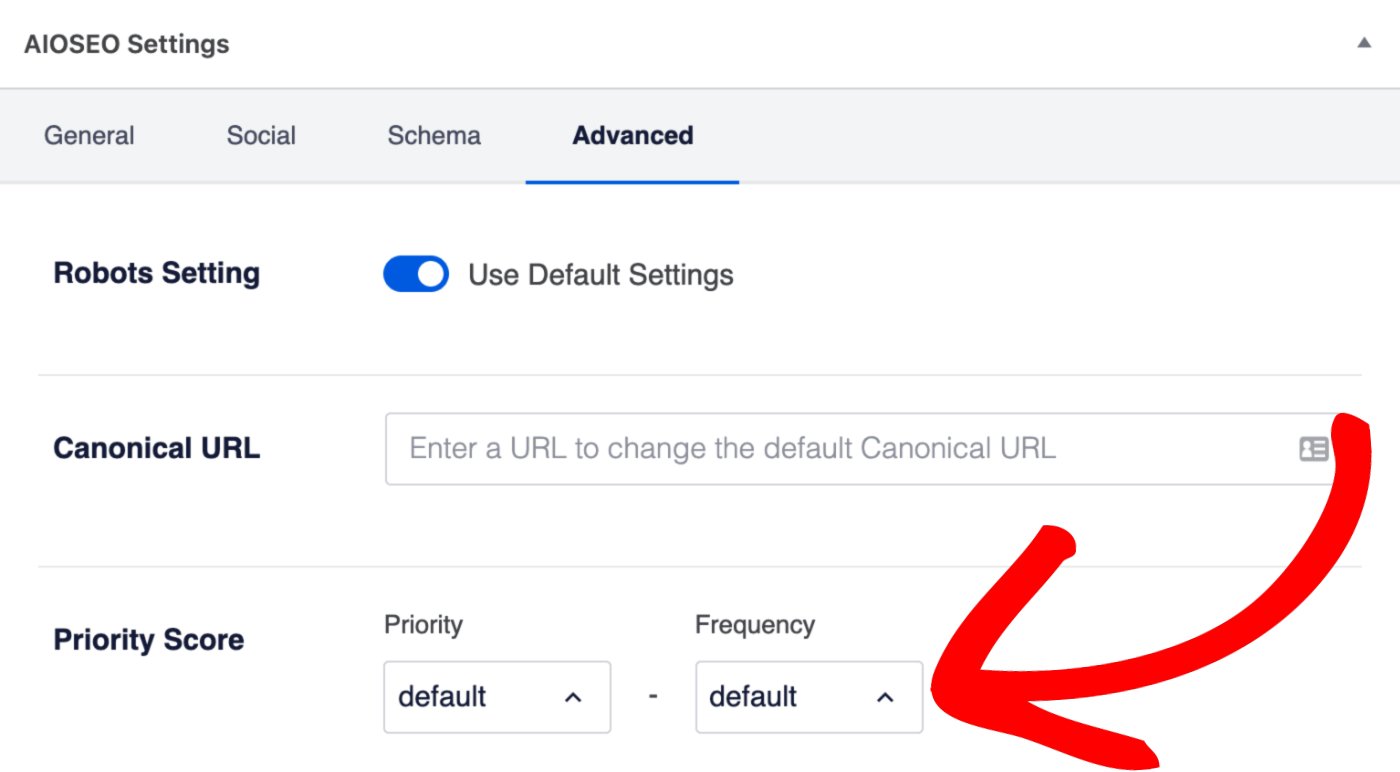This screenshot has height=772, width=1400.
Task: Click the chevron arrow in Frequency dropdown
Action: (x=885, y=698)
